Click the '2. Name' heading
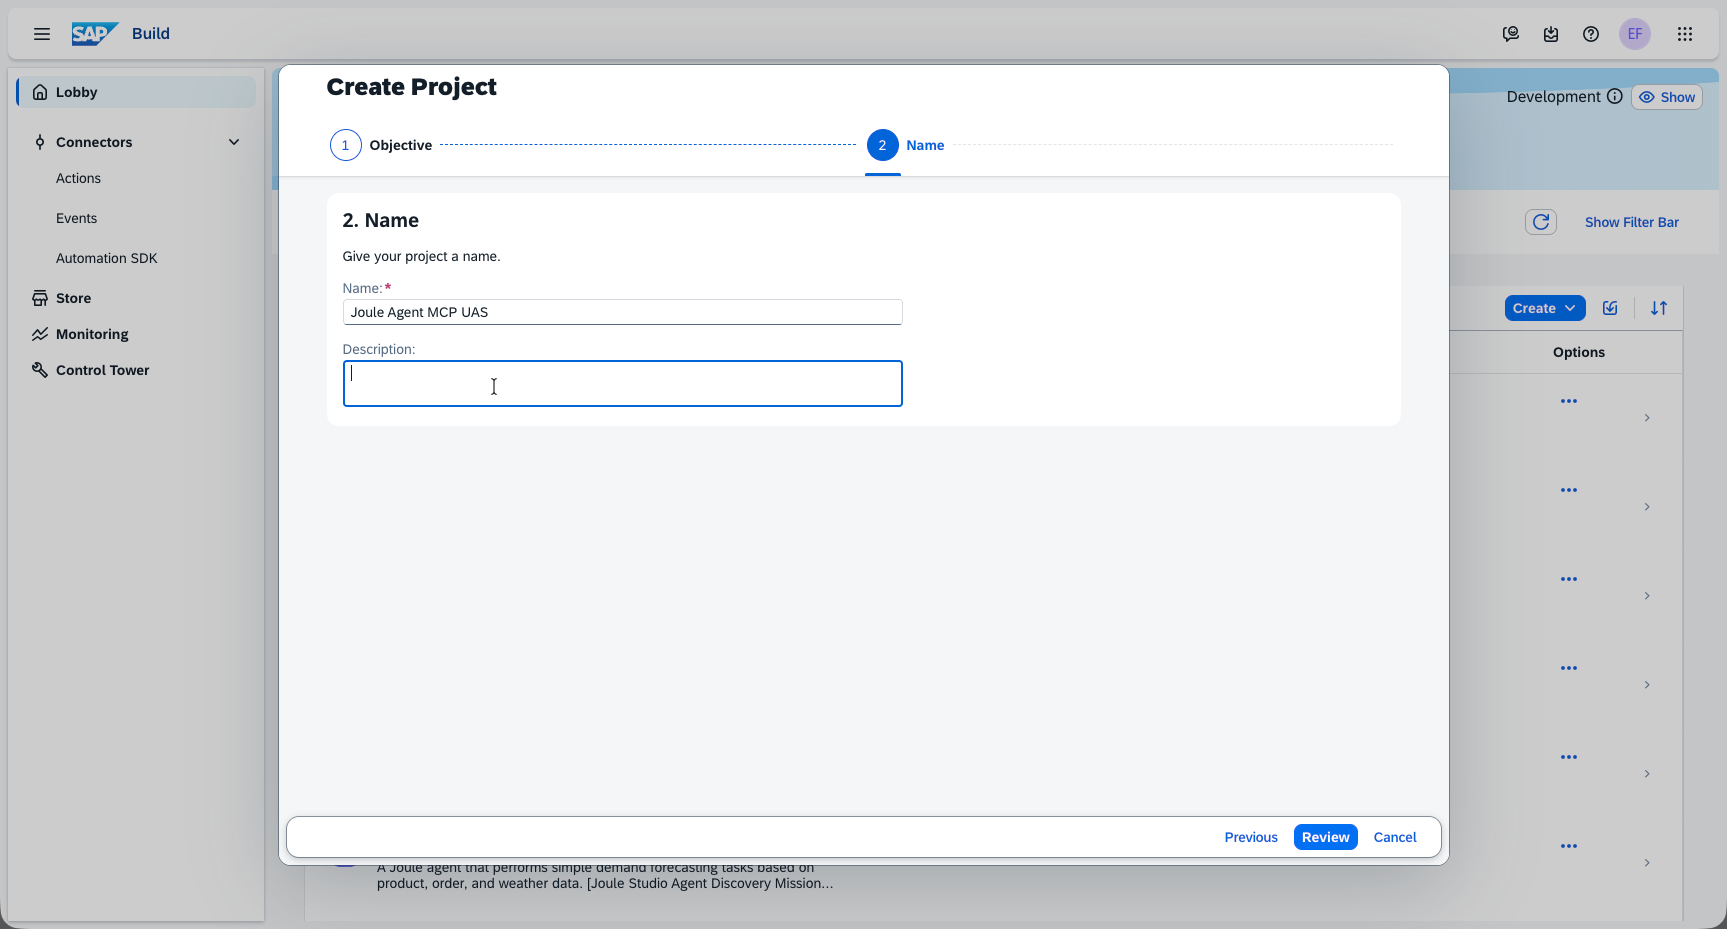 pos(380,220)
